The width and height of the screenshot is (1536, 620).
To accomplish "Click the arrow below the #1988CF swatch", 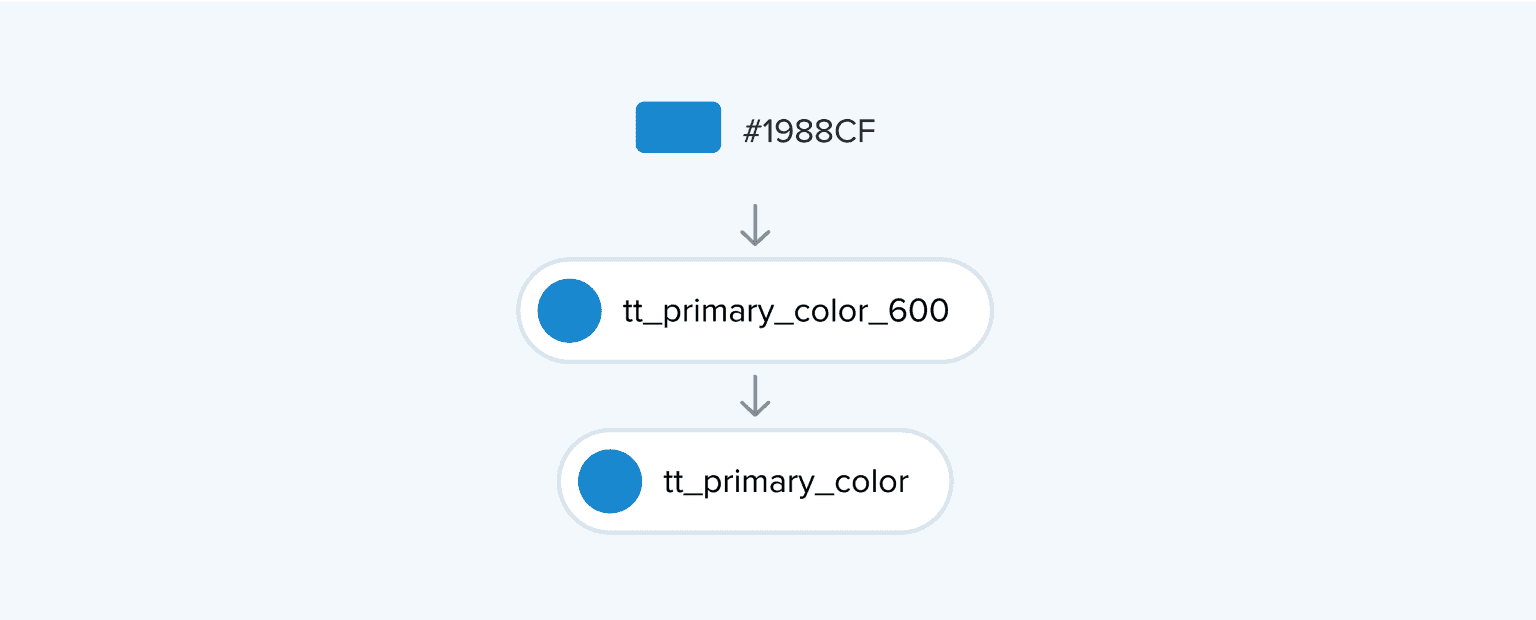I will [755, 225].
